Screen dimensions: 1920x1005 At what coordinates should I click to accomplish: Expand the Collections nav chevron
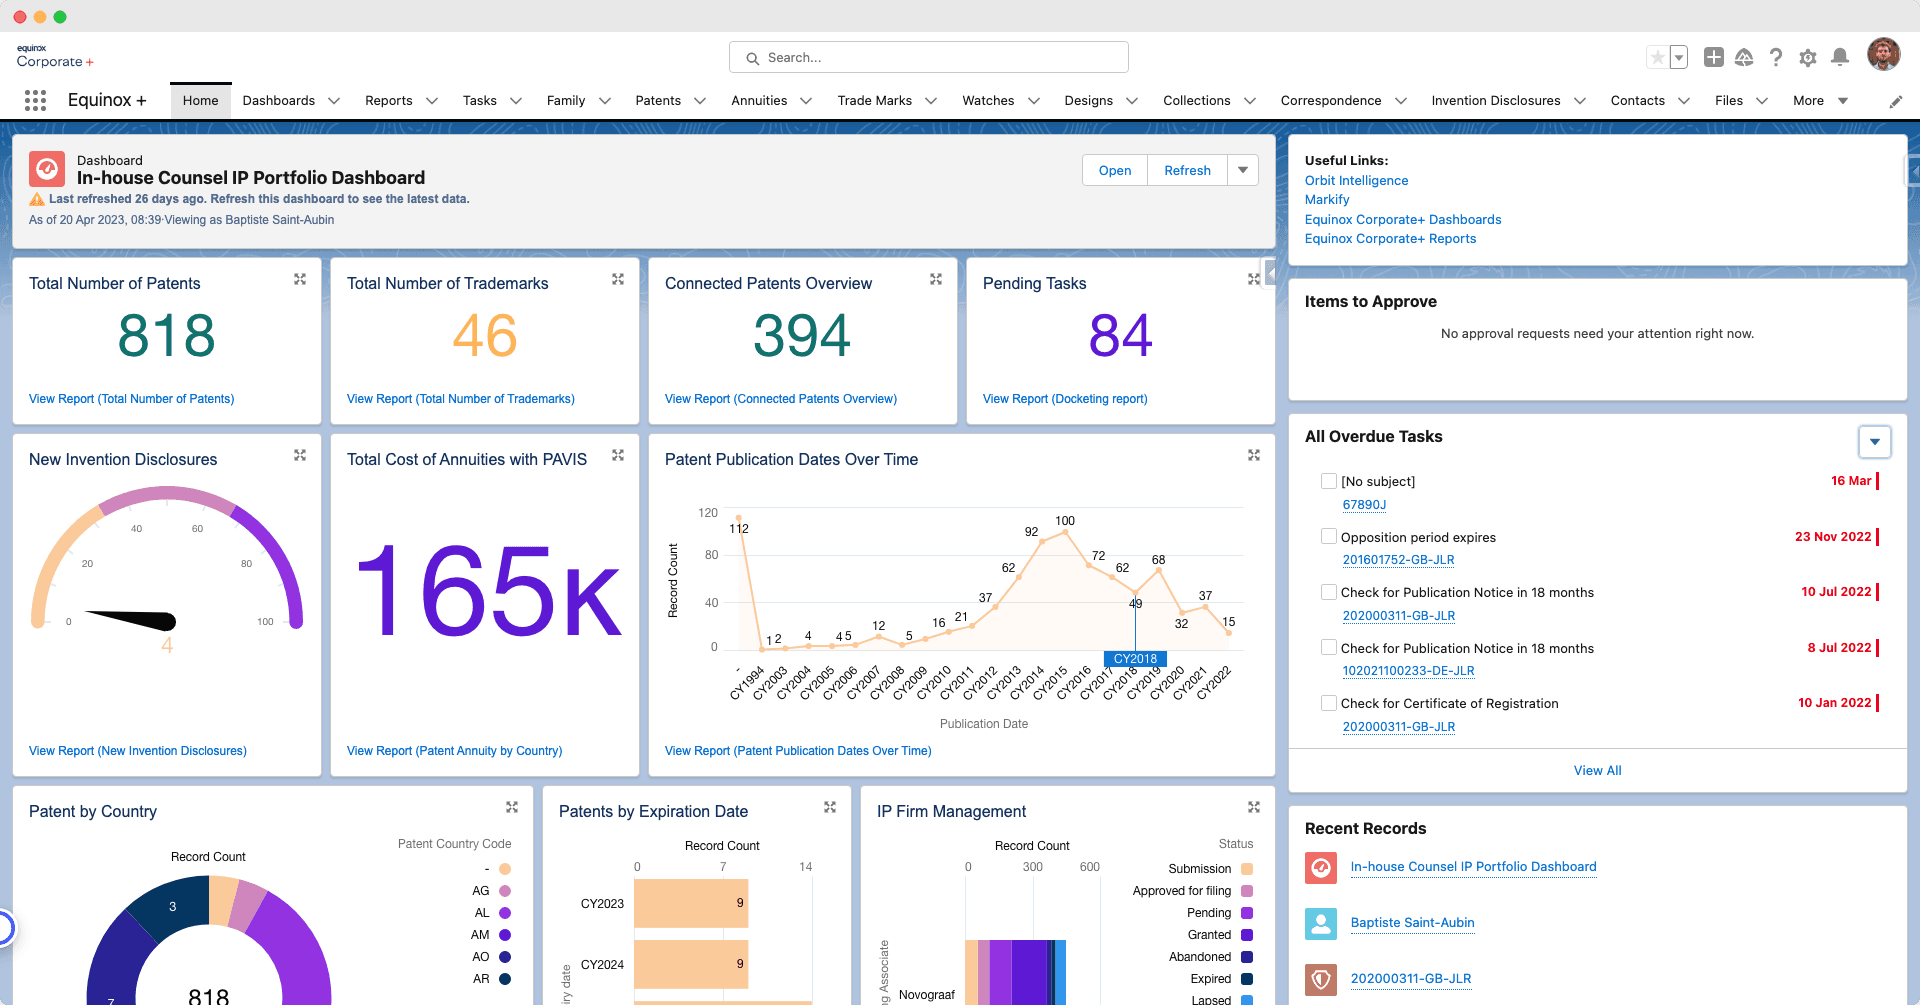[x=1250, y=101]
